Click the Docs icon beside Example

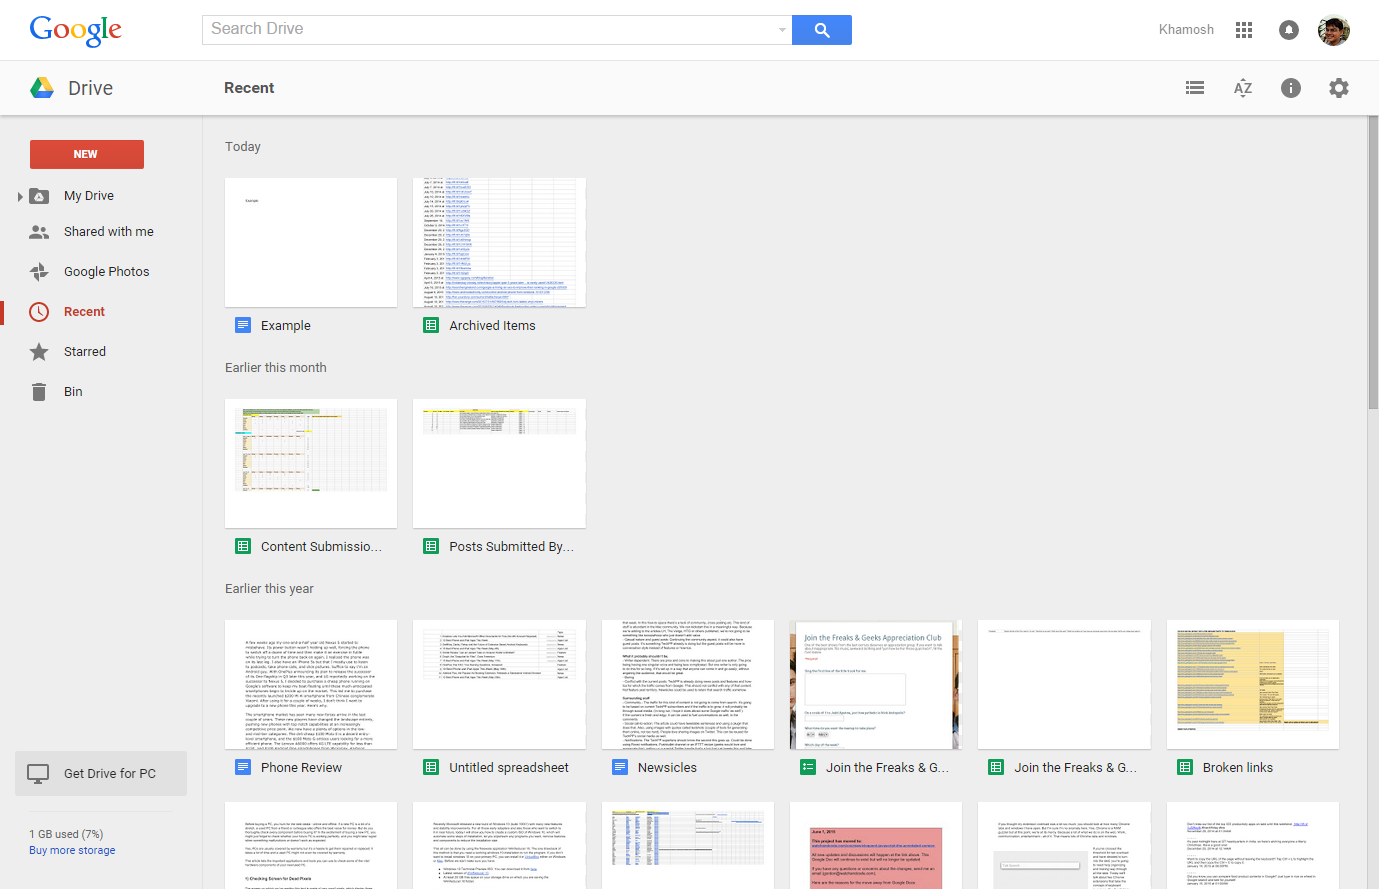[x=243, y=325]
